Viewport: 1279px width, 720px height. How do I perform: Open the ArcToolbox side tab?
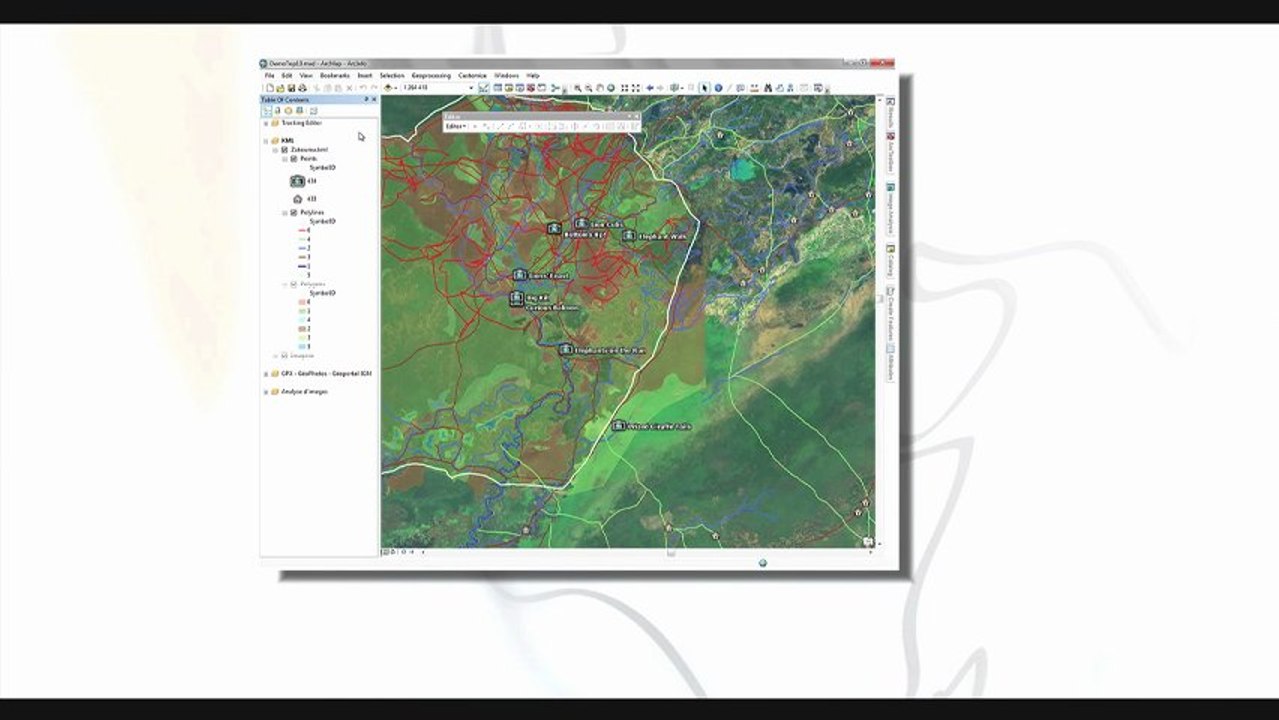(x=890, y=151)
